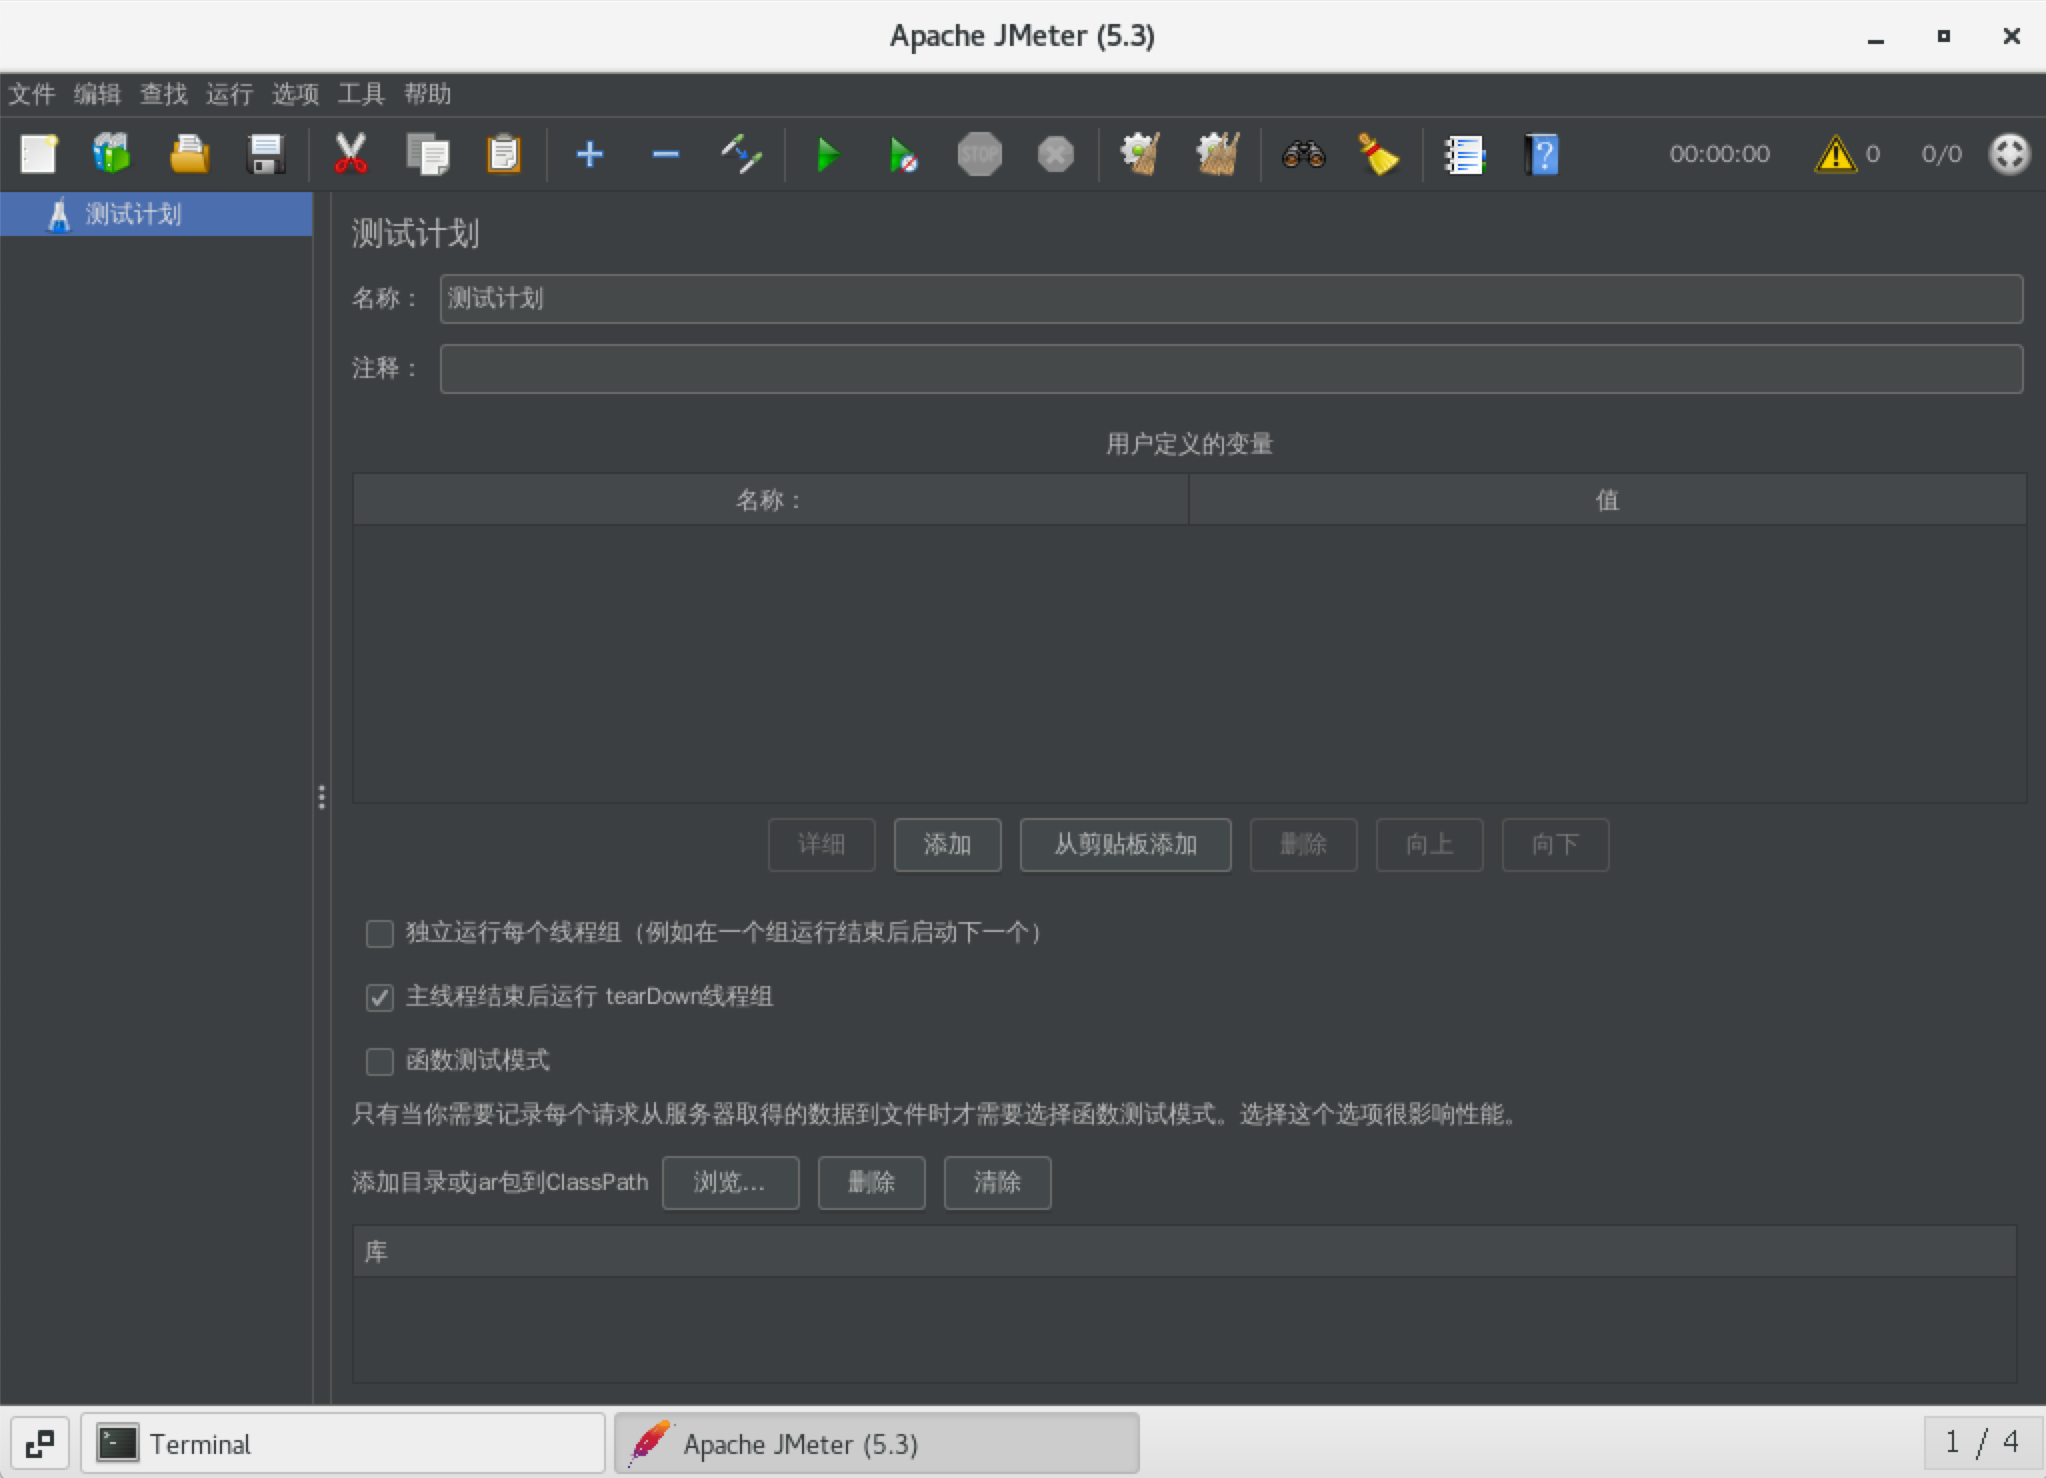Click the 清除 classpath button
2046x1478 pixels.
click(998, 1183)
